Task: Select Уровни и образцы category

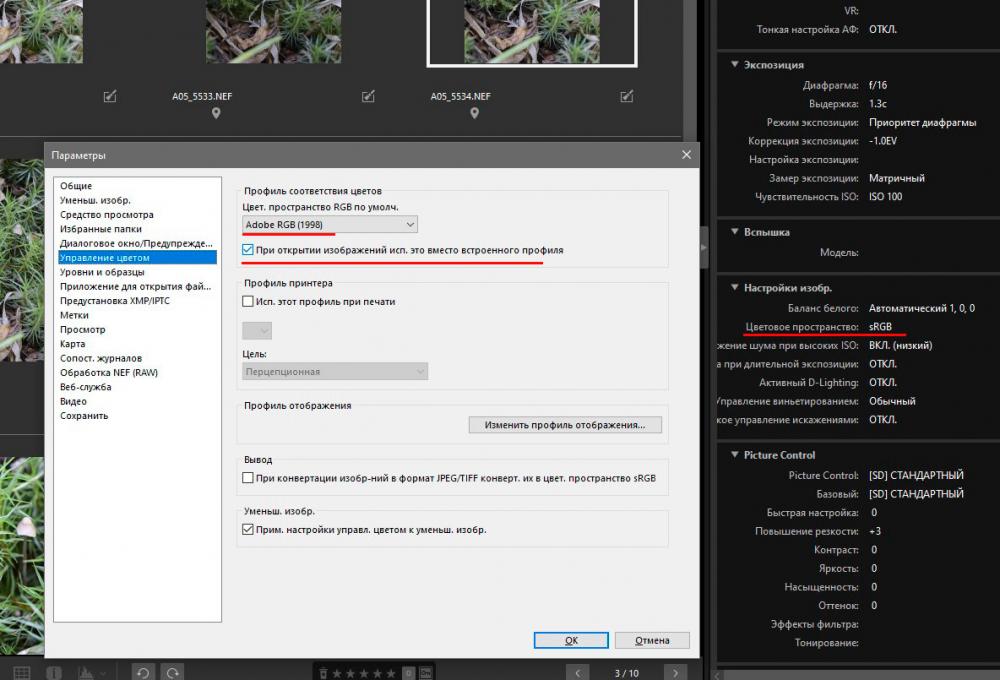Action: [137, 272]
